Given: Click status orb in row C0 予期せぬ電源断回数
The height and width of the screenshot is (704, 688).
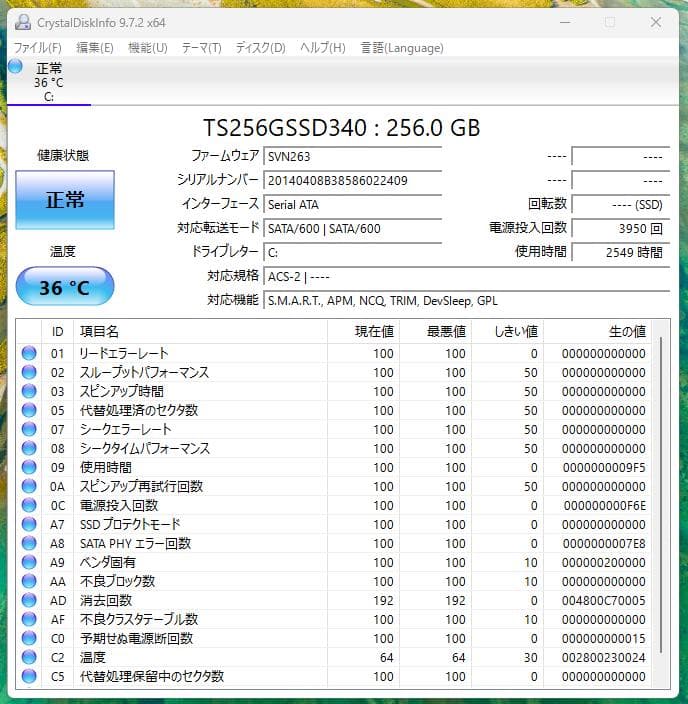Looking at the screenshot, I should coord(29,638).
